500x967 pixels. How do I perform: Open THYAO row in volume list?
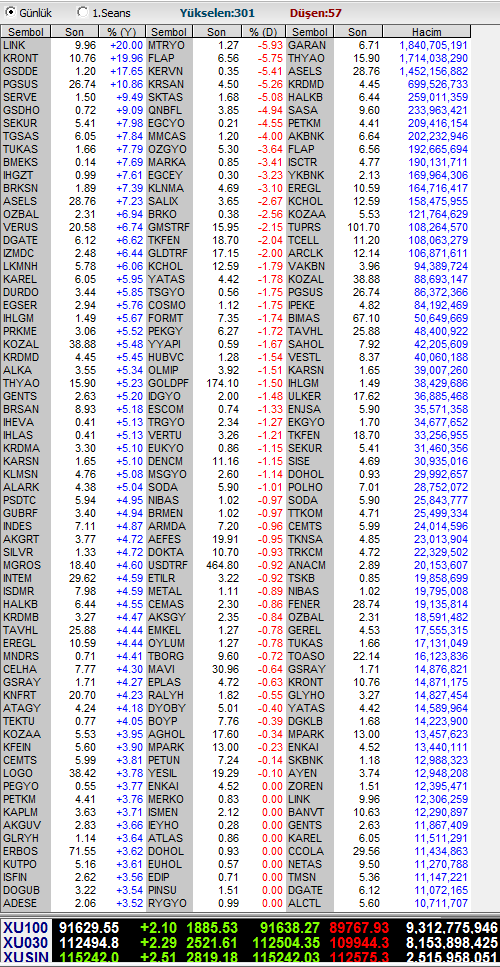[378, 58]
